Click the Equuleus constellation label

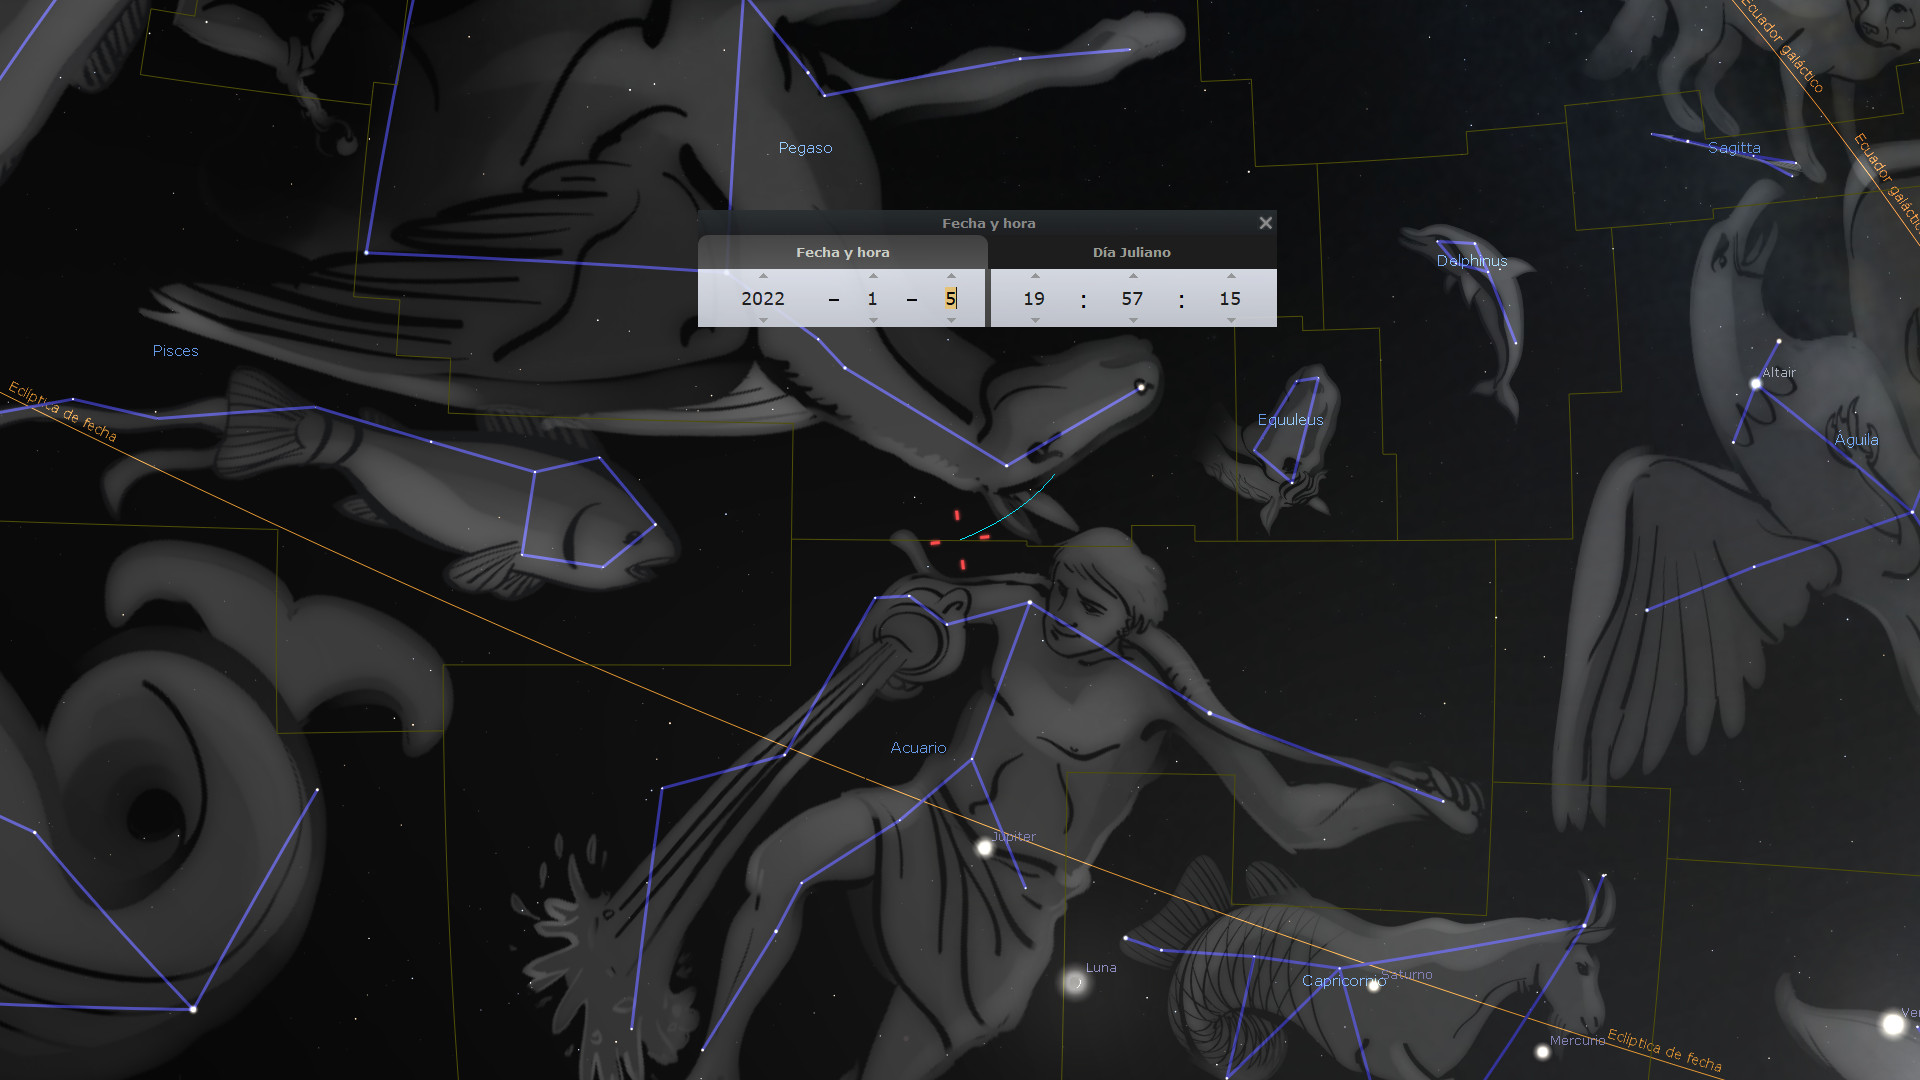[1290, 420]
